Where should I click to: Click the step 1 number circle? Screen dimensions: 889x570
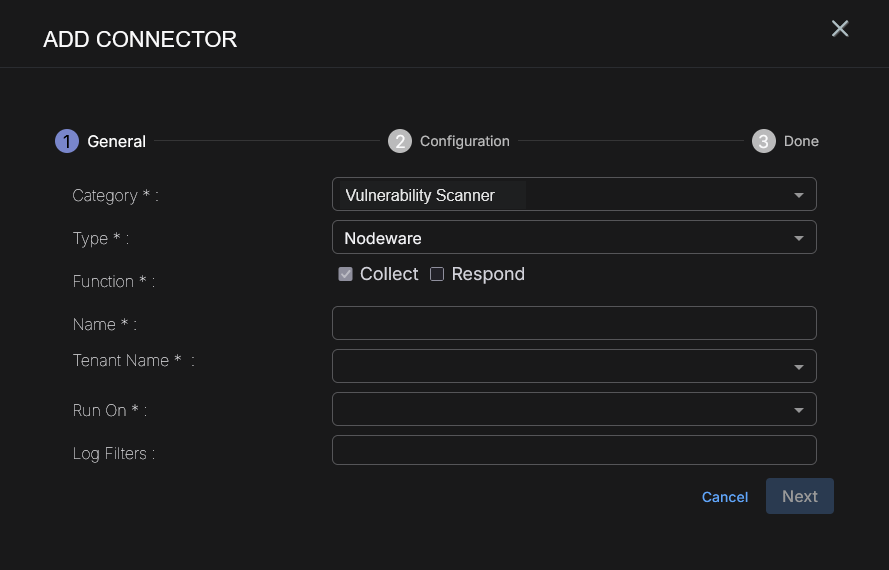[67, 141]
